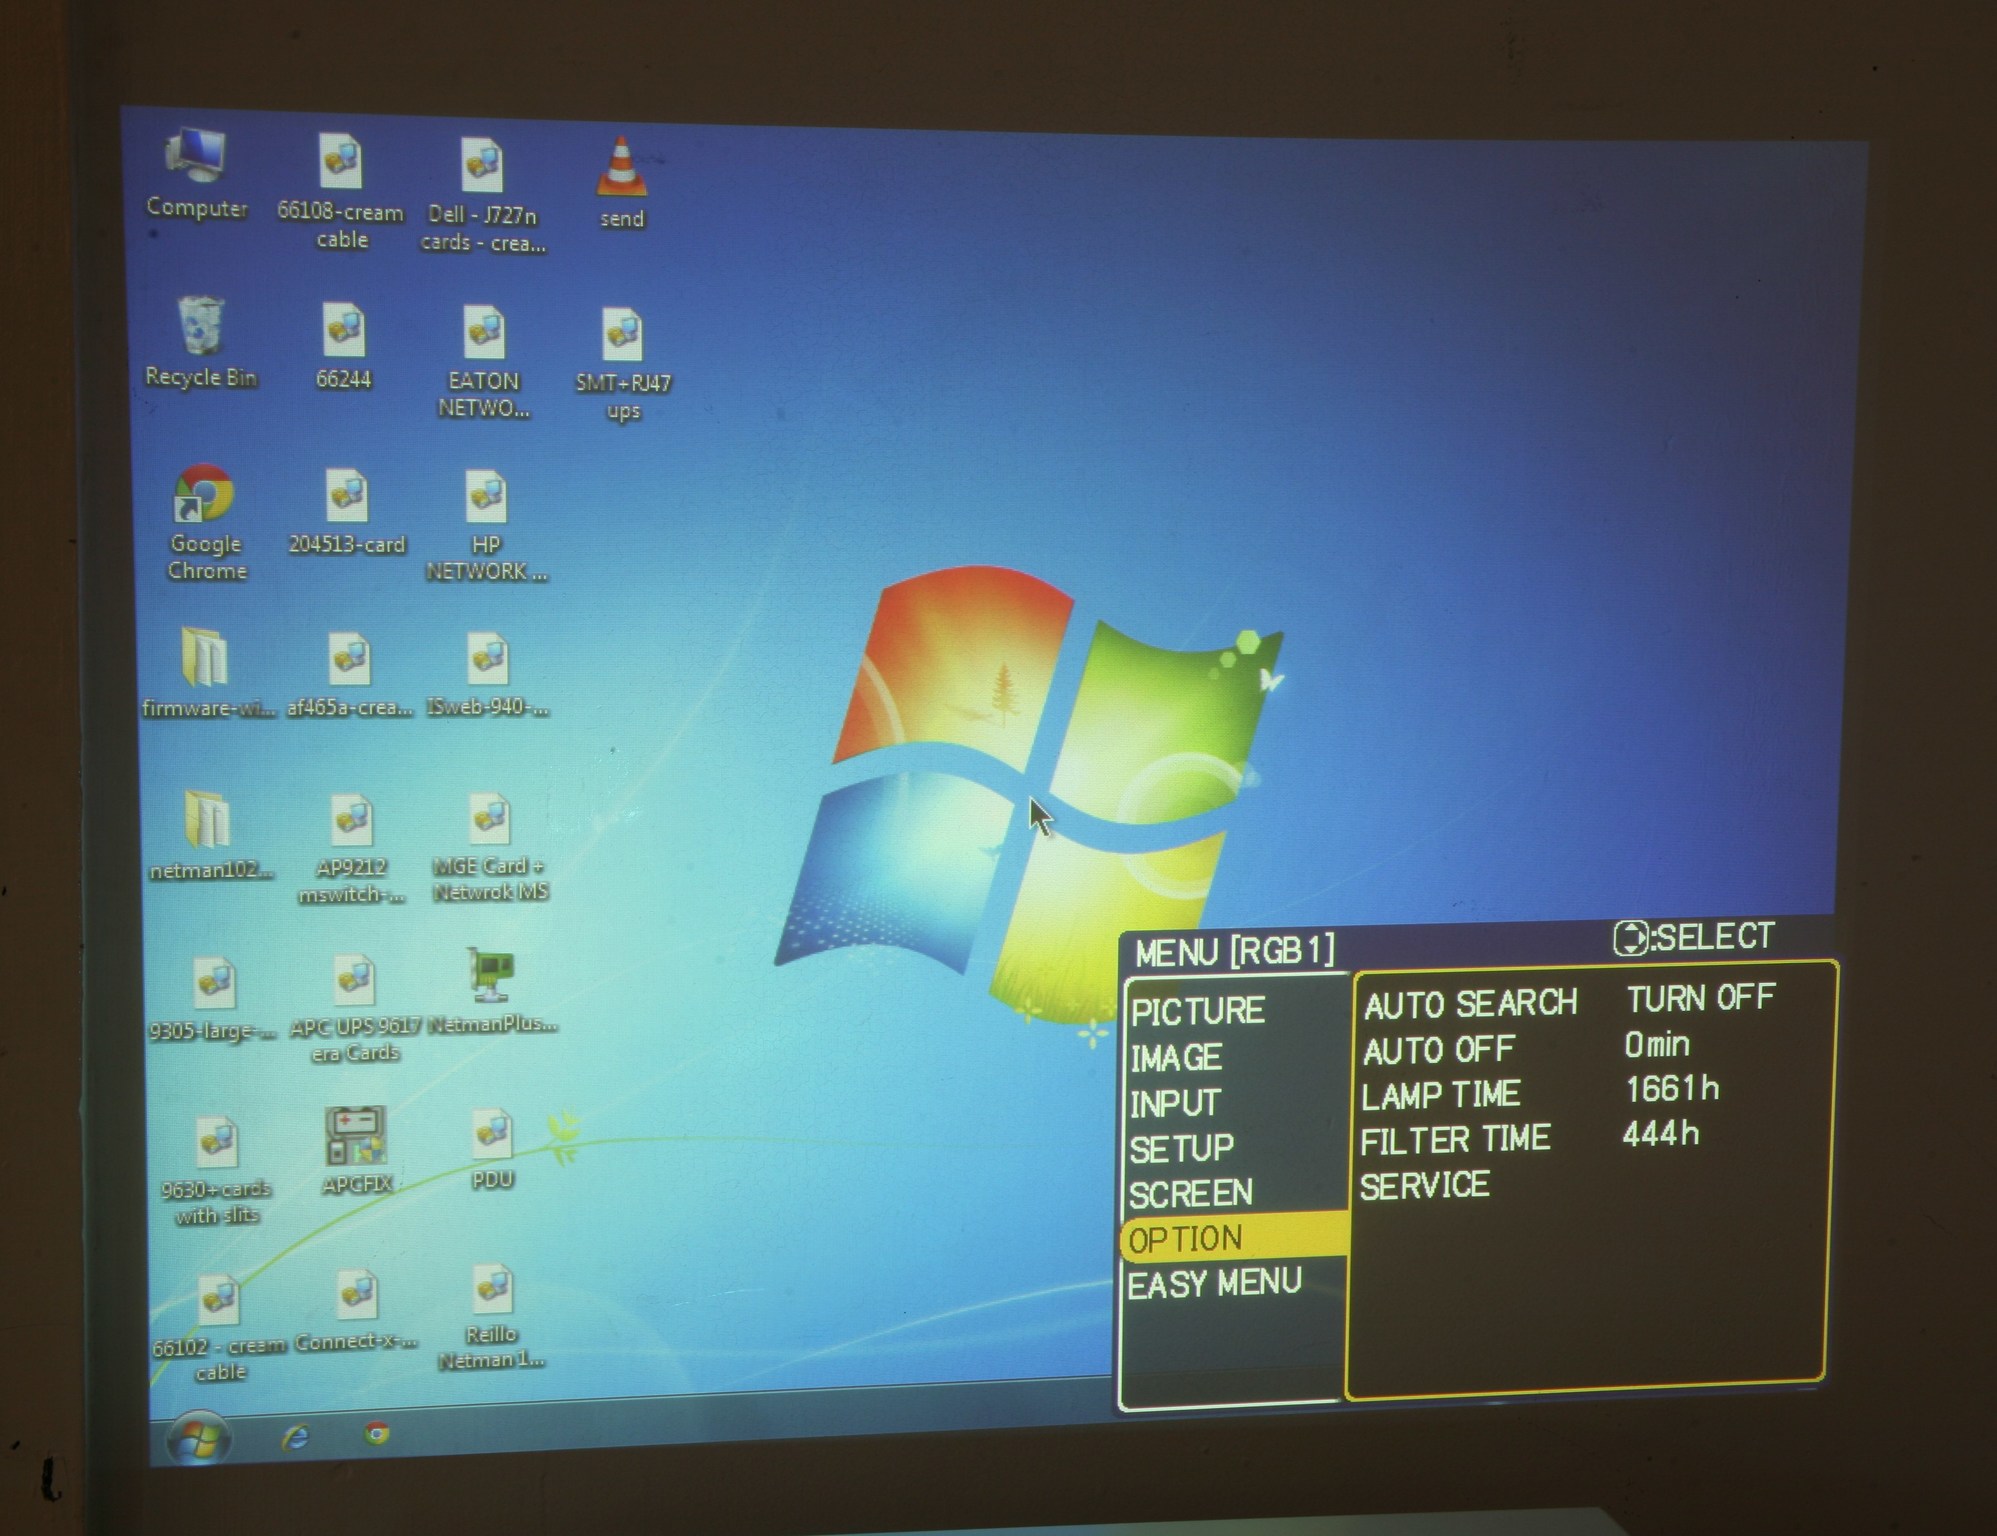
Task: Select SETUP in projector menu
Action: [1182, 1148]
